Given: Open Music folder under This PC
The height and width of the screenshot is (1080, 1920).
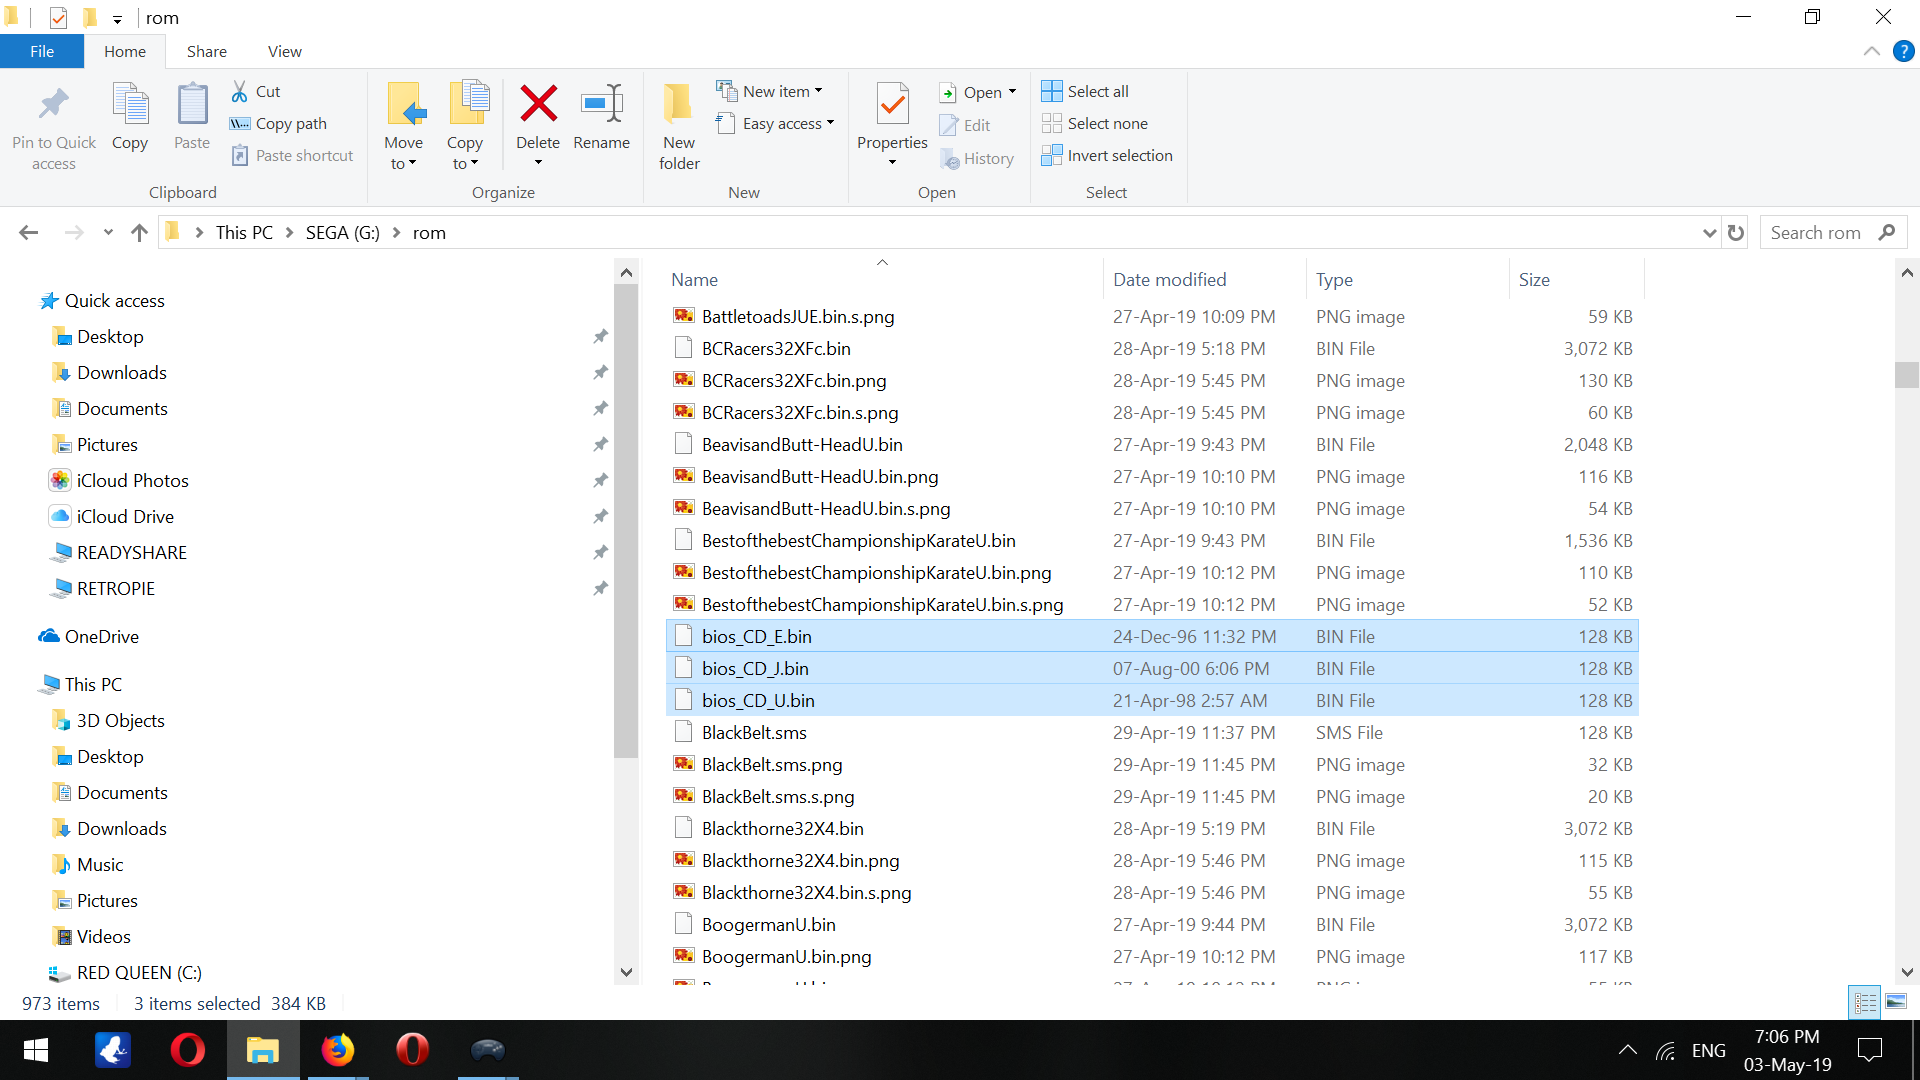Looking at the screenshot, I should 100,865.
